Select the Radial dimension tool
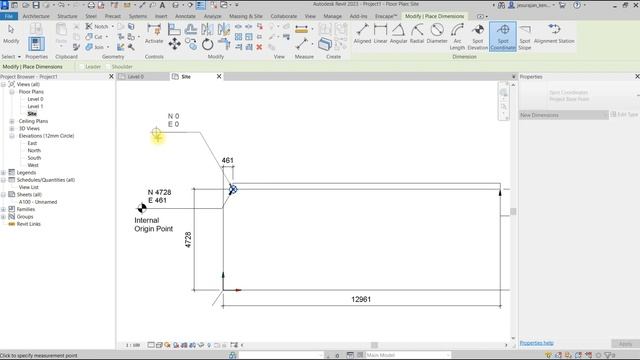The image size is (640, 360). click(417, 33)
